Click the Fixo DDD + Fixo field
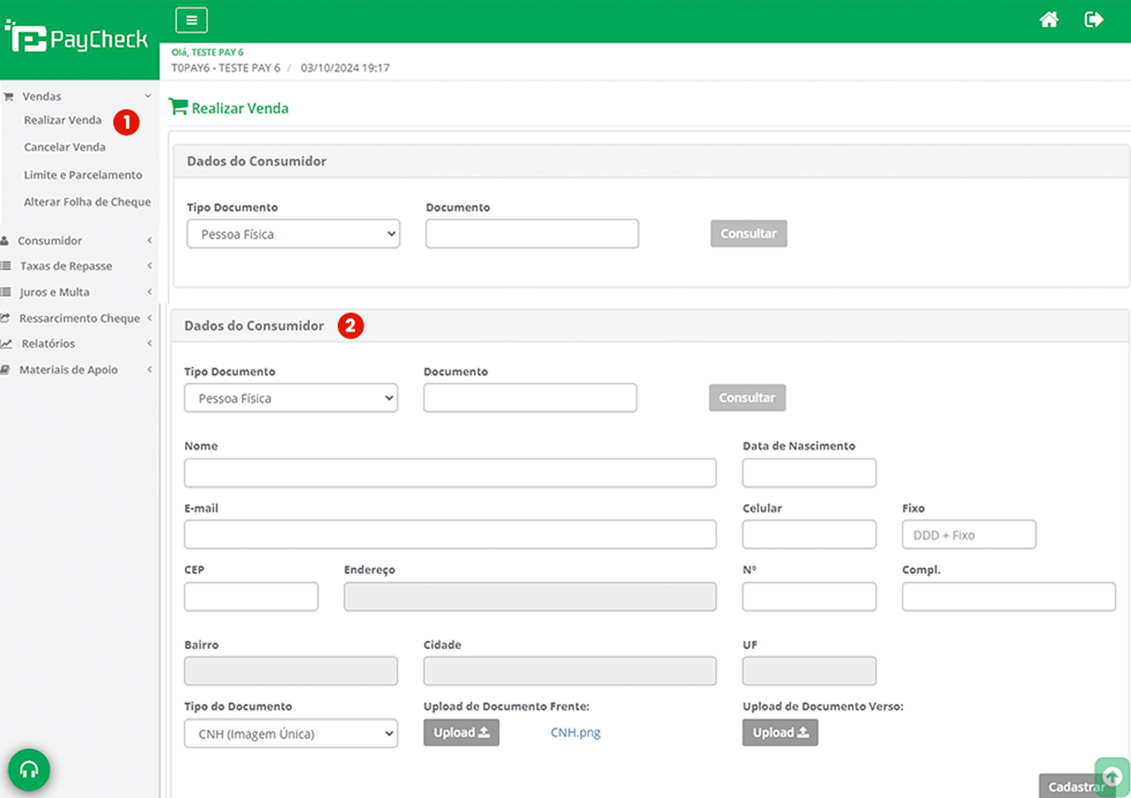Screen dimensions: 1131x798 pos(969,535)
